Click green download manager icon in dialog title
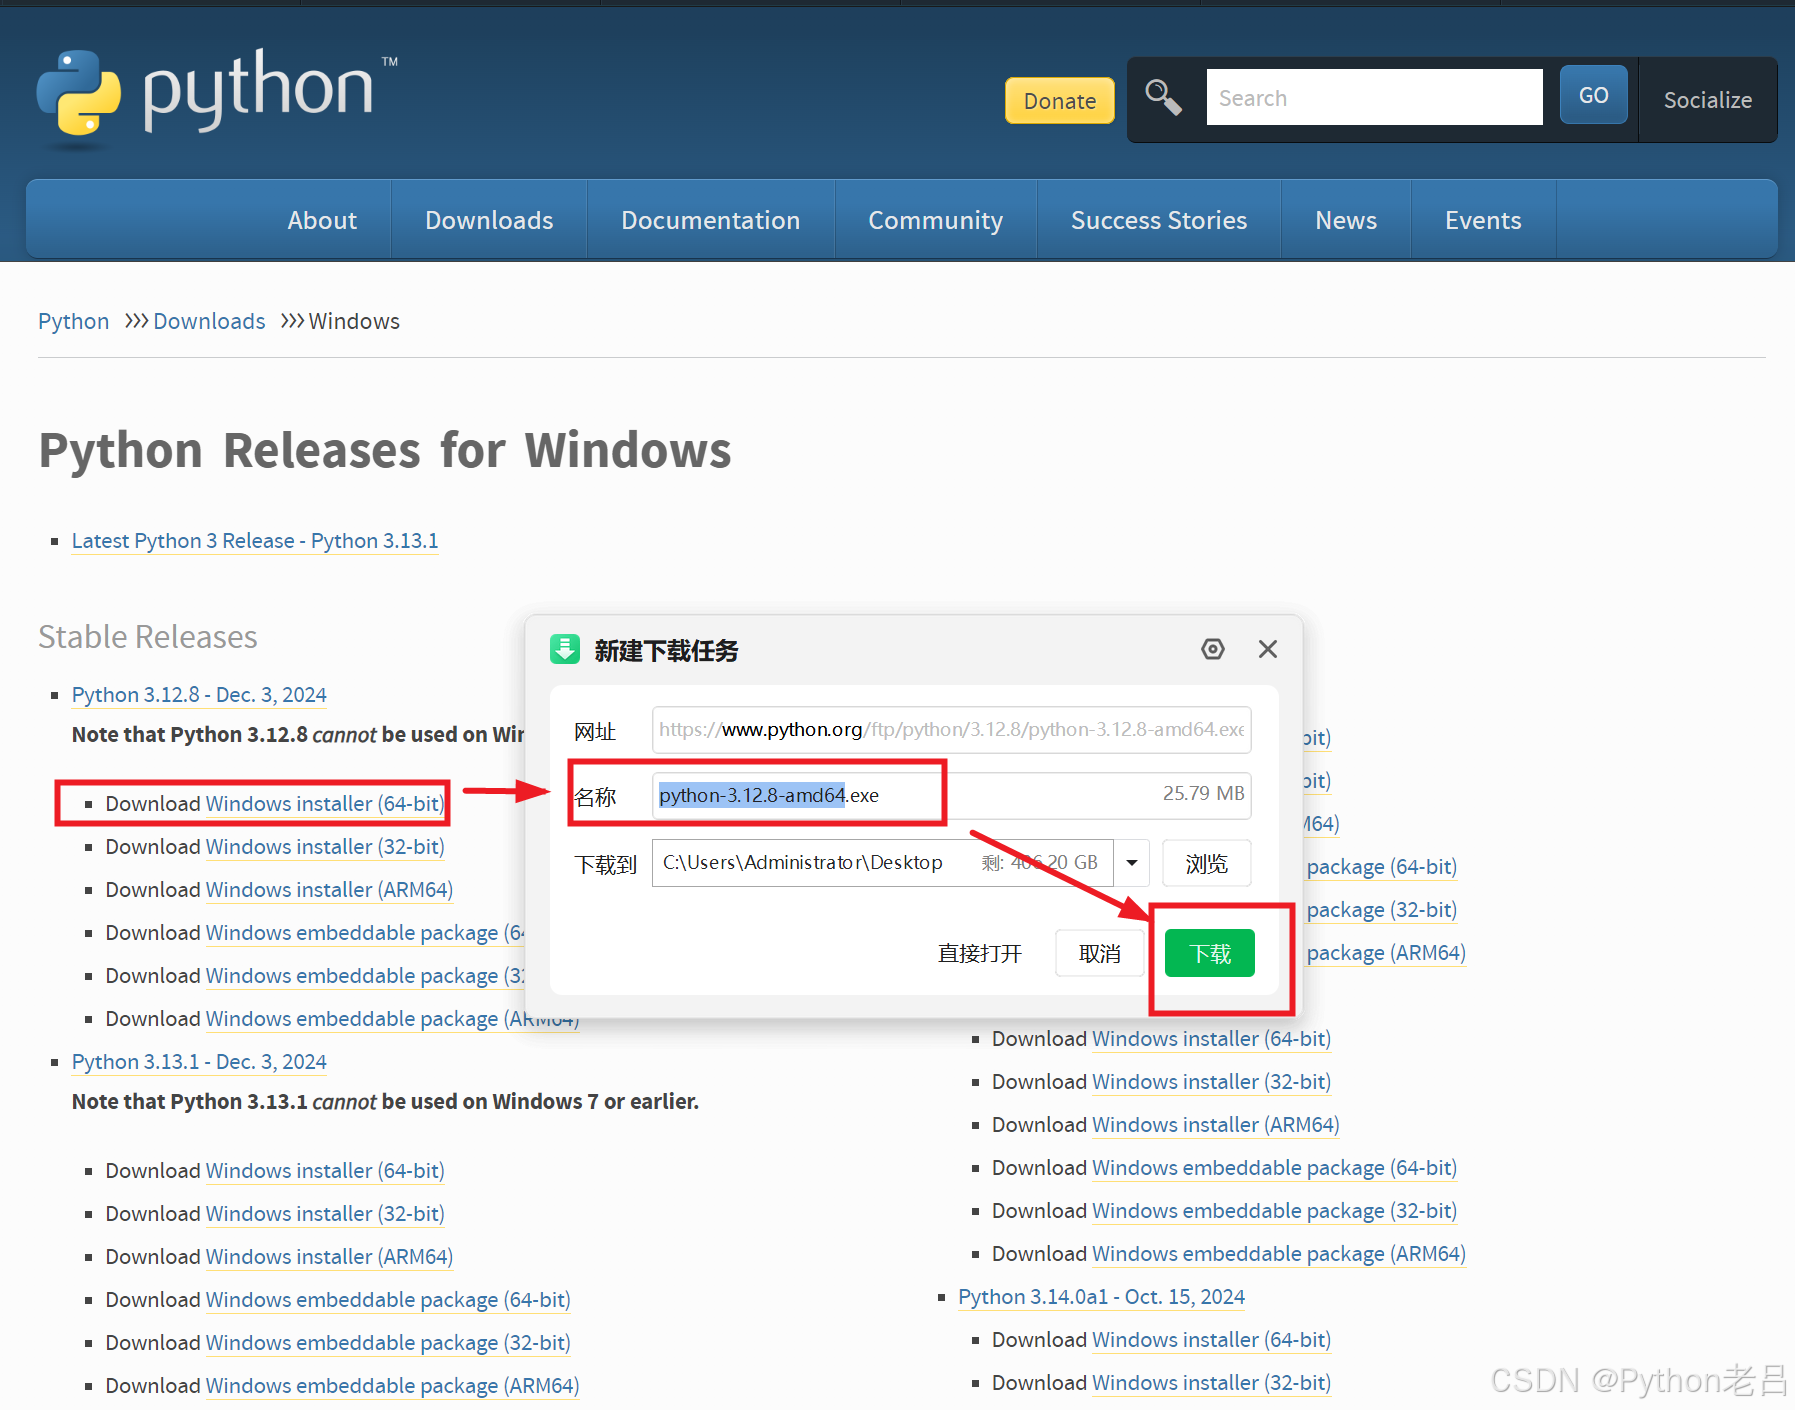1795x1410 pixels. pyautogui.click(x=565, y=649)
